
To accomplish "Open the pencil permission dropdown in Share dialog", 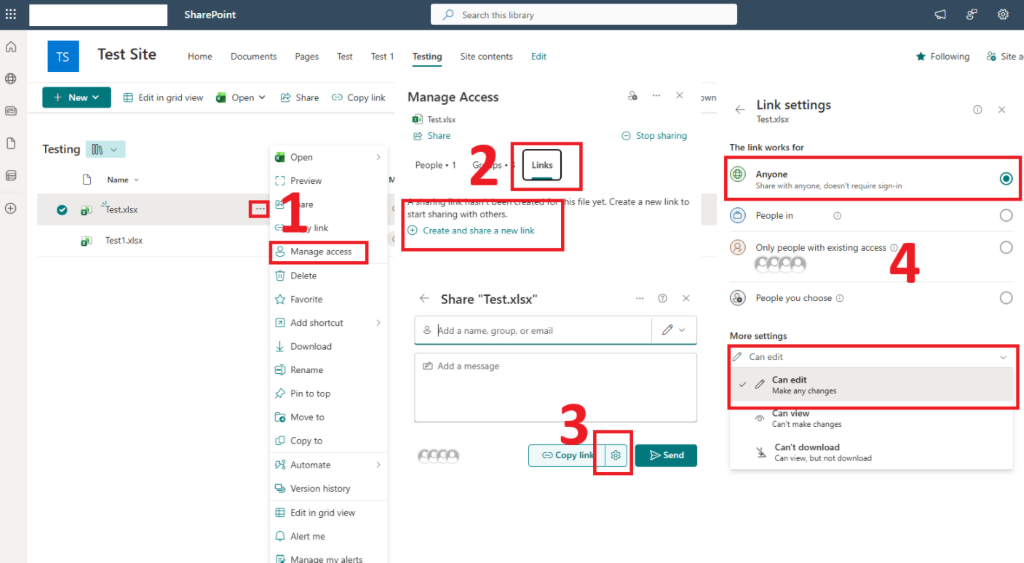I will [673, 330].
